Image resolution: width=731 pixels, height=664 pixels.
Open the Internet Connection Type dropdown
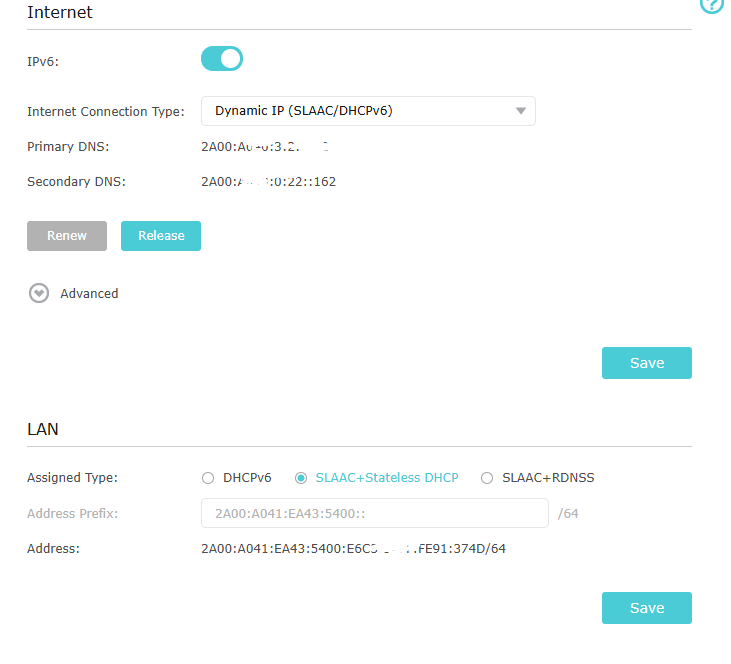click(368, 111)
